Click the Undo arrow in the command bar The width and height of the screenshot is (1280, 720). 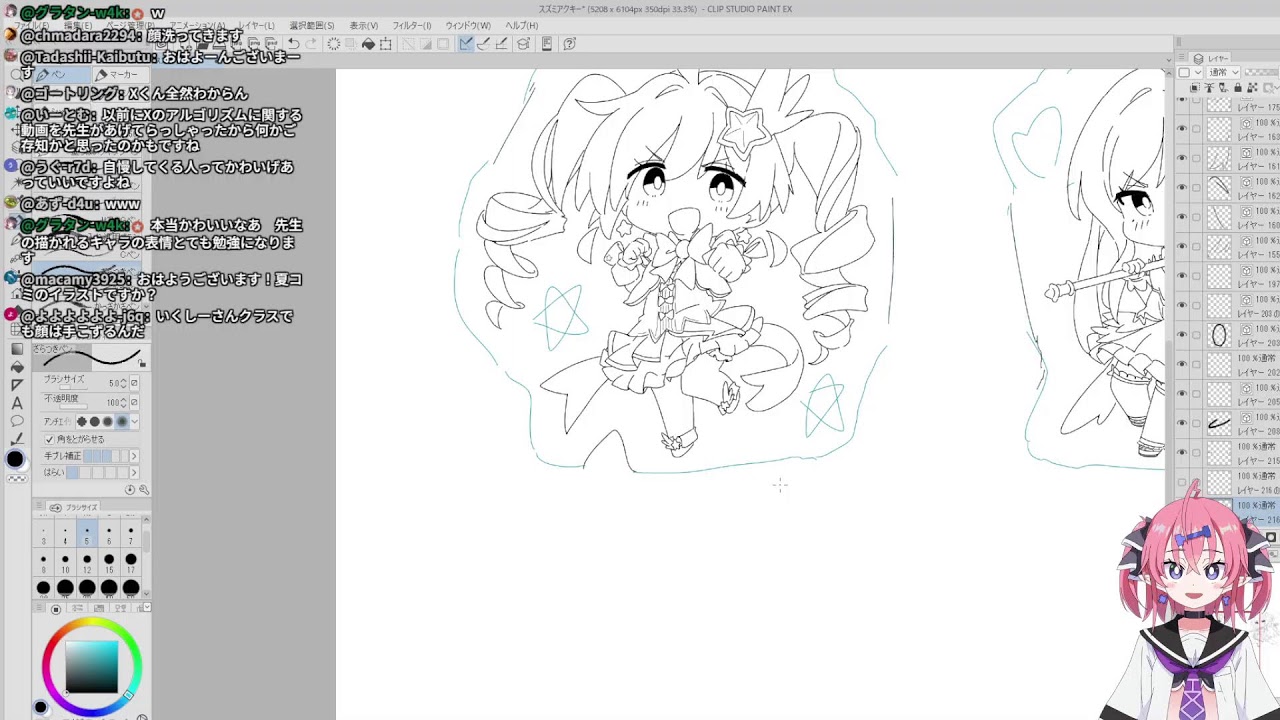click(x=293, y=44)
